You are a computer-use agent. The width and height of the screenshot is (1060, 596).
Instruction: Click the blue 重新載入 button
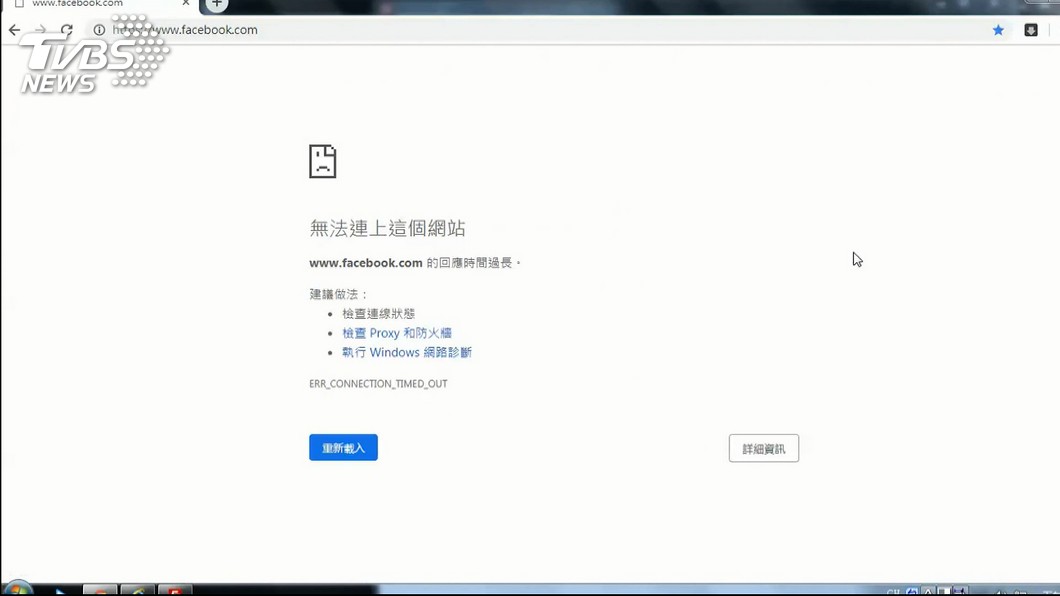[343, 448]
